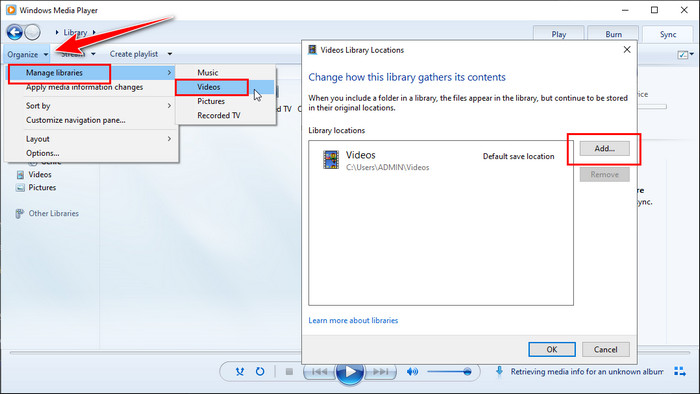Select Customize navigation pane menu item
This screenshot has height=394, width=700.
click(x=91, y=120)
